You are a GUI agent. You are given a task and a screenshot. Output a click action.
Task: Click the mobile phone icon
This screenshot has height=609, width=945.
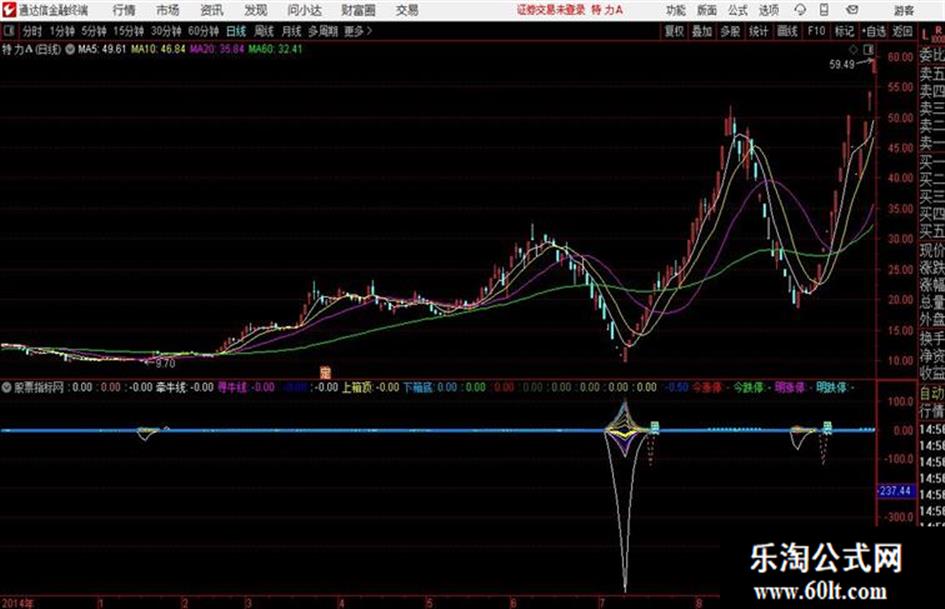click(824, 10)
